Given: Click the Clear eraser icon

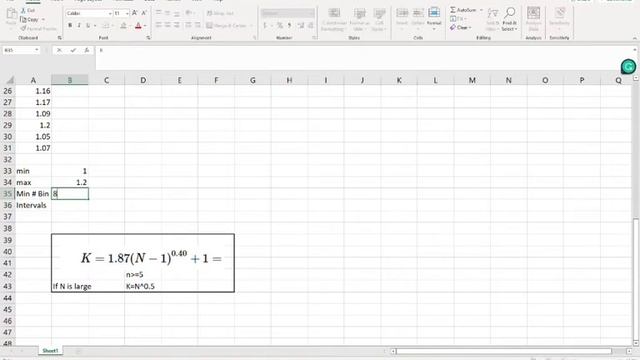Looking at the screenshot, I should 453,27.
